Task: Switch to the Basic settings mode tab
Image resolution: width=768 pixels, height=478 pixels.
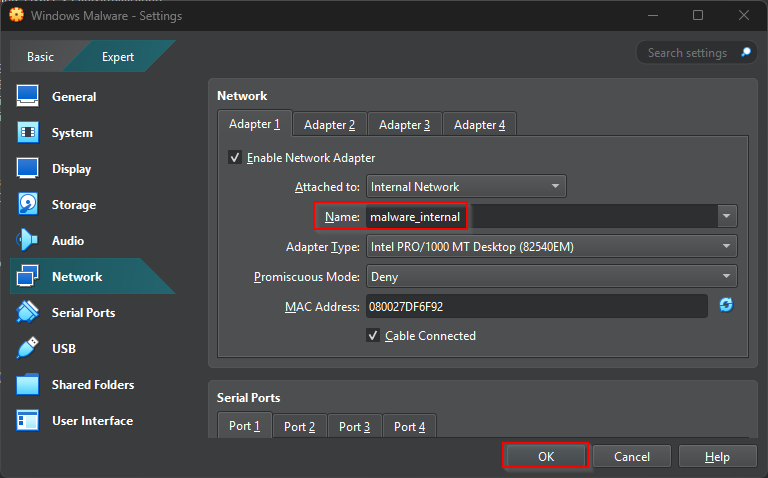Action: click(40, 57)
